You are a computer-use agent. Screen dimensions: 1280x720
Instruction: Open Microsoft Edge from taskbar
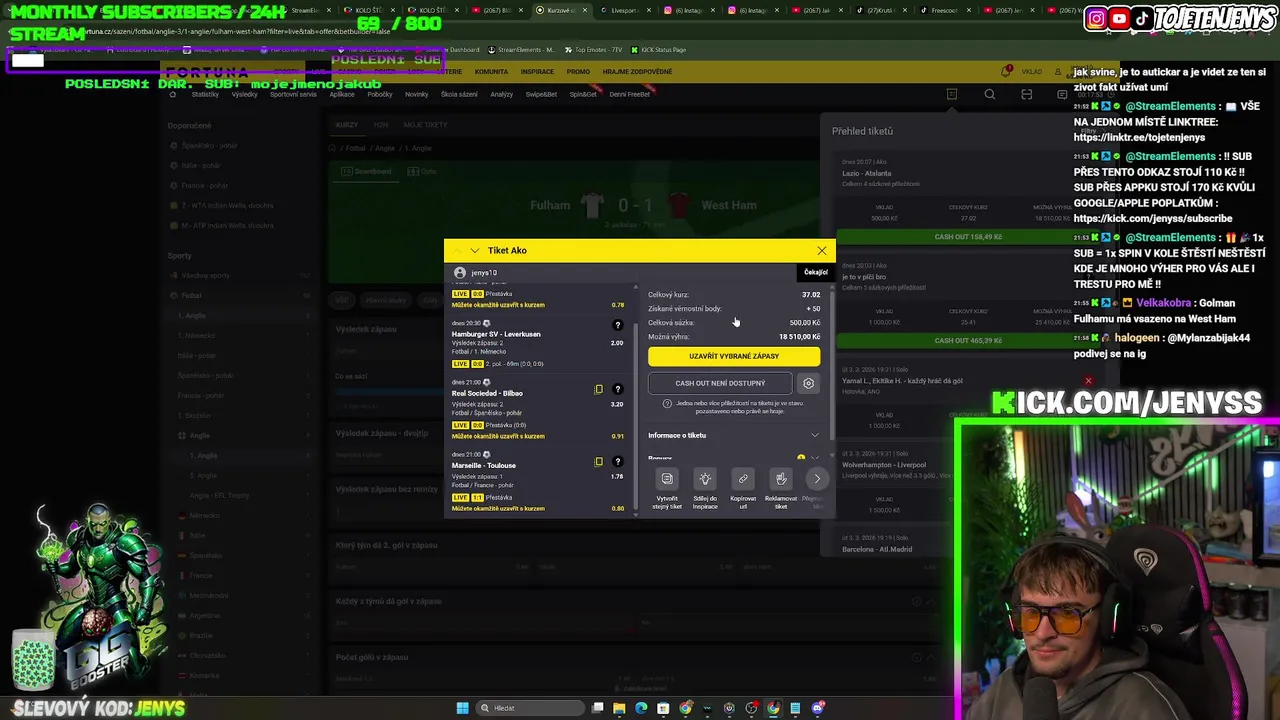641,708
